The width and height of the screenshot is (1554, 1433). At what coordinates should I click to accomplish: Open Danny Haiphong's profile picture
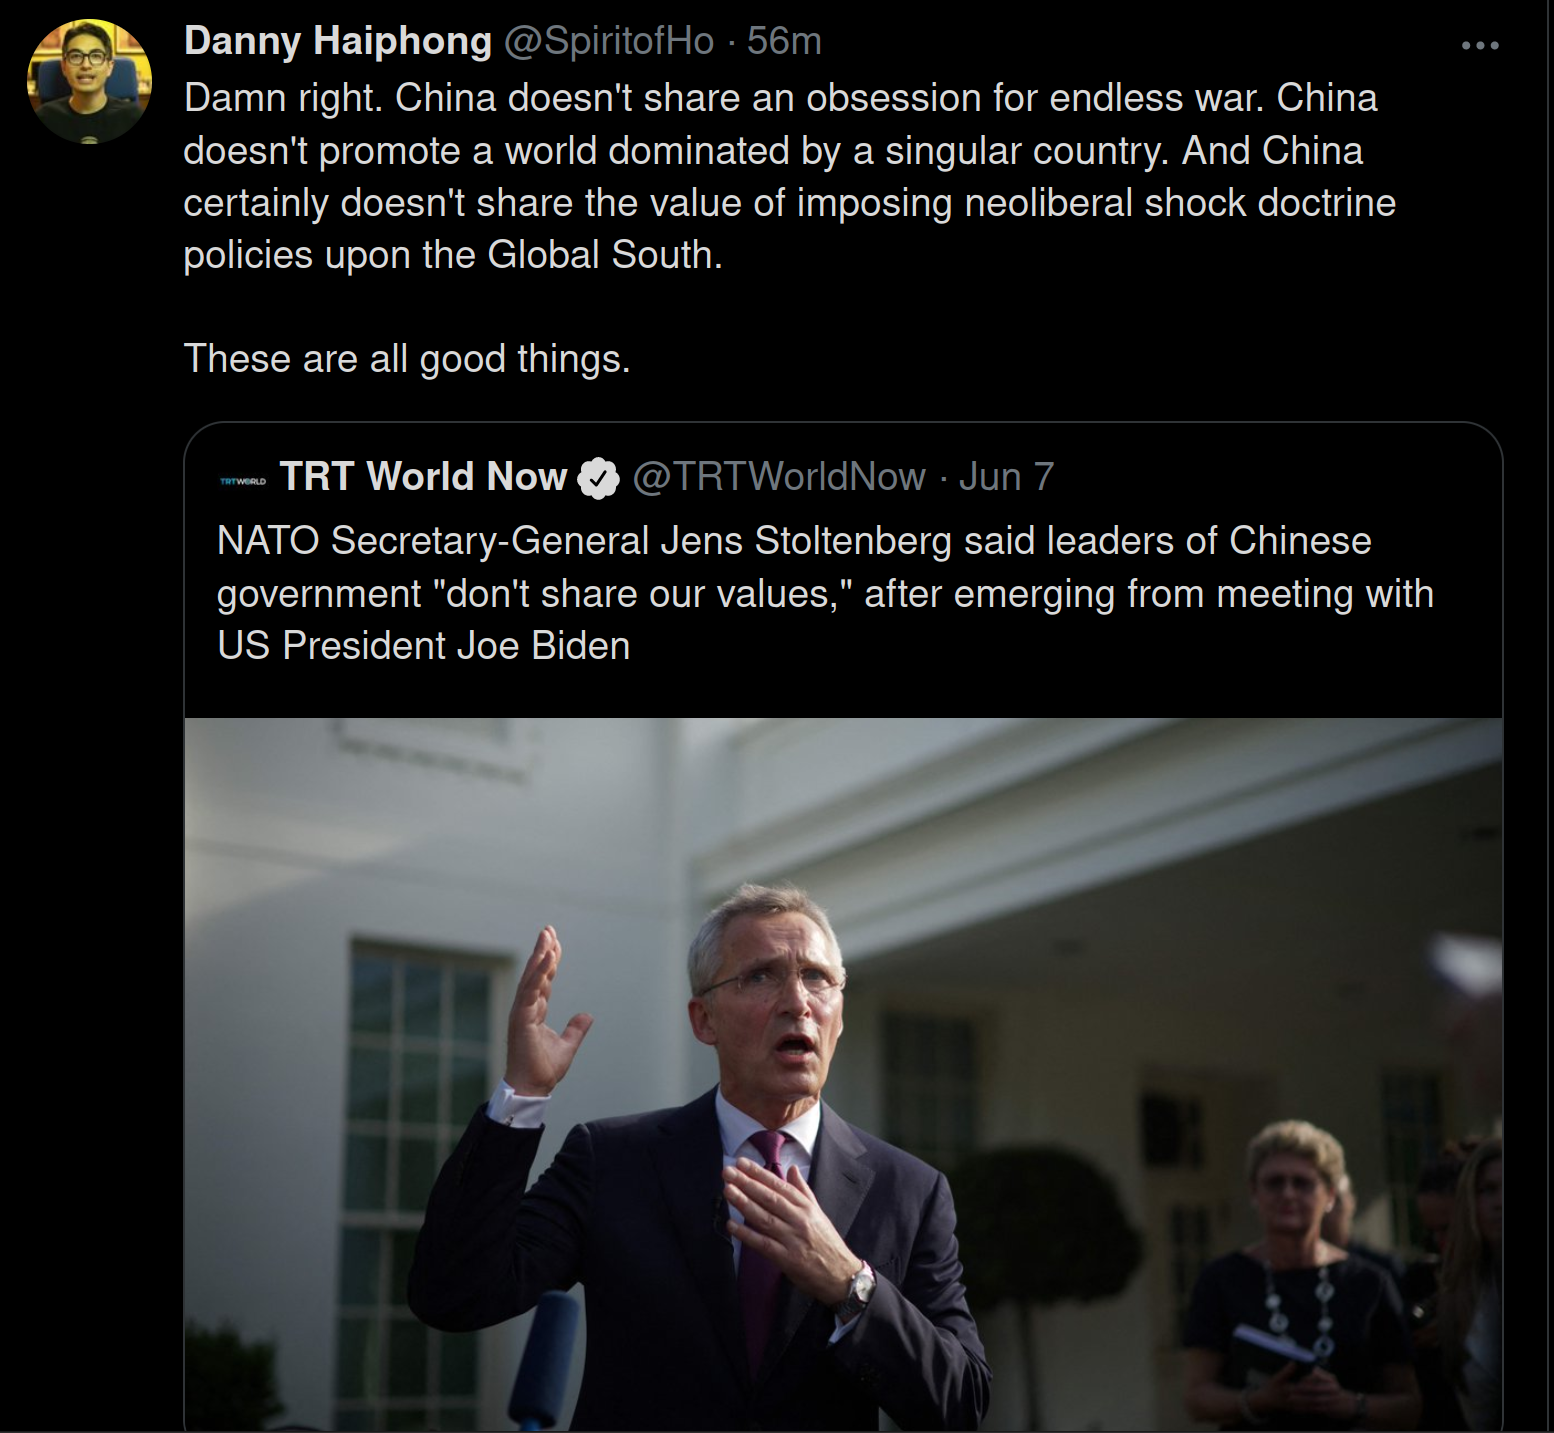(x=89, y=81)
